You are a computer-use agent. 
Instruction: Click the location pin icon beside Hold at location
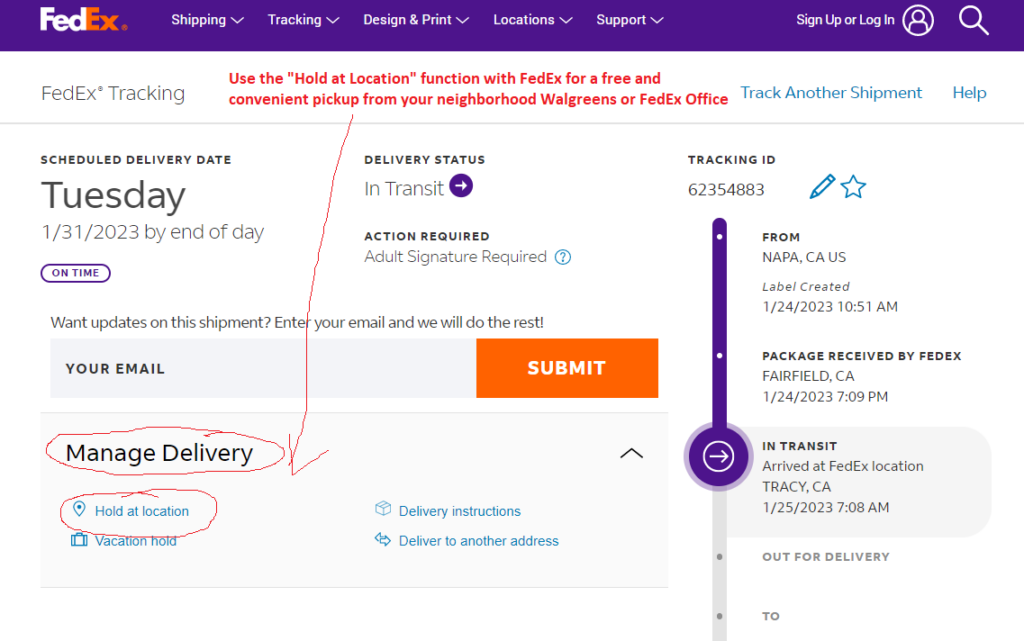click(79, 510)
